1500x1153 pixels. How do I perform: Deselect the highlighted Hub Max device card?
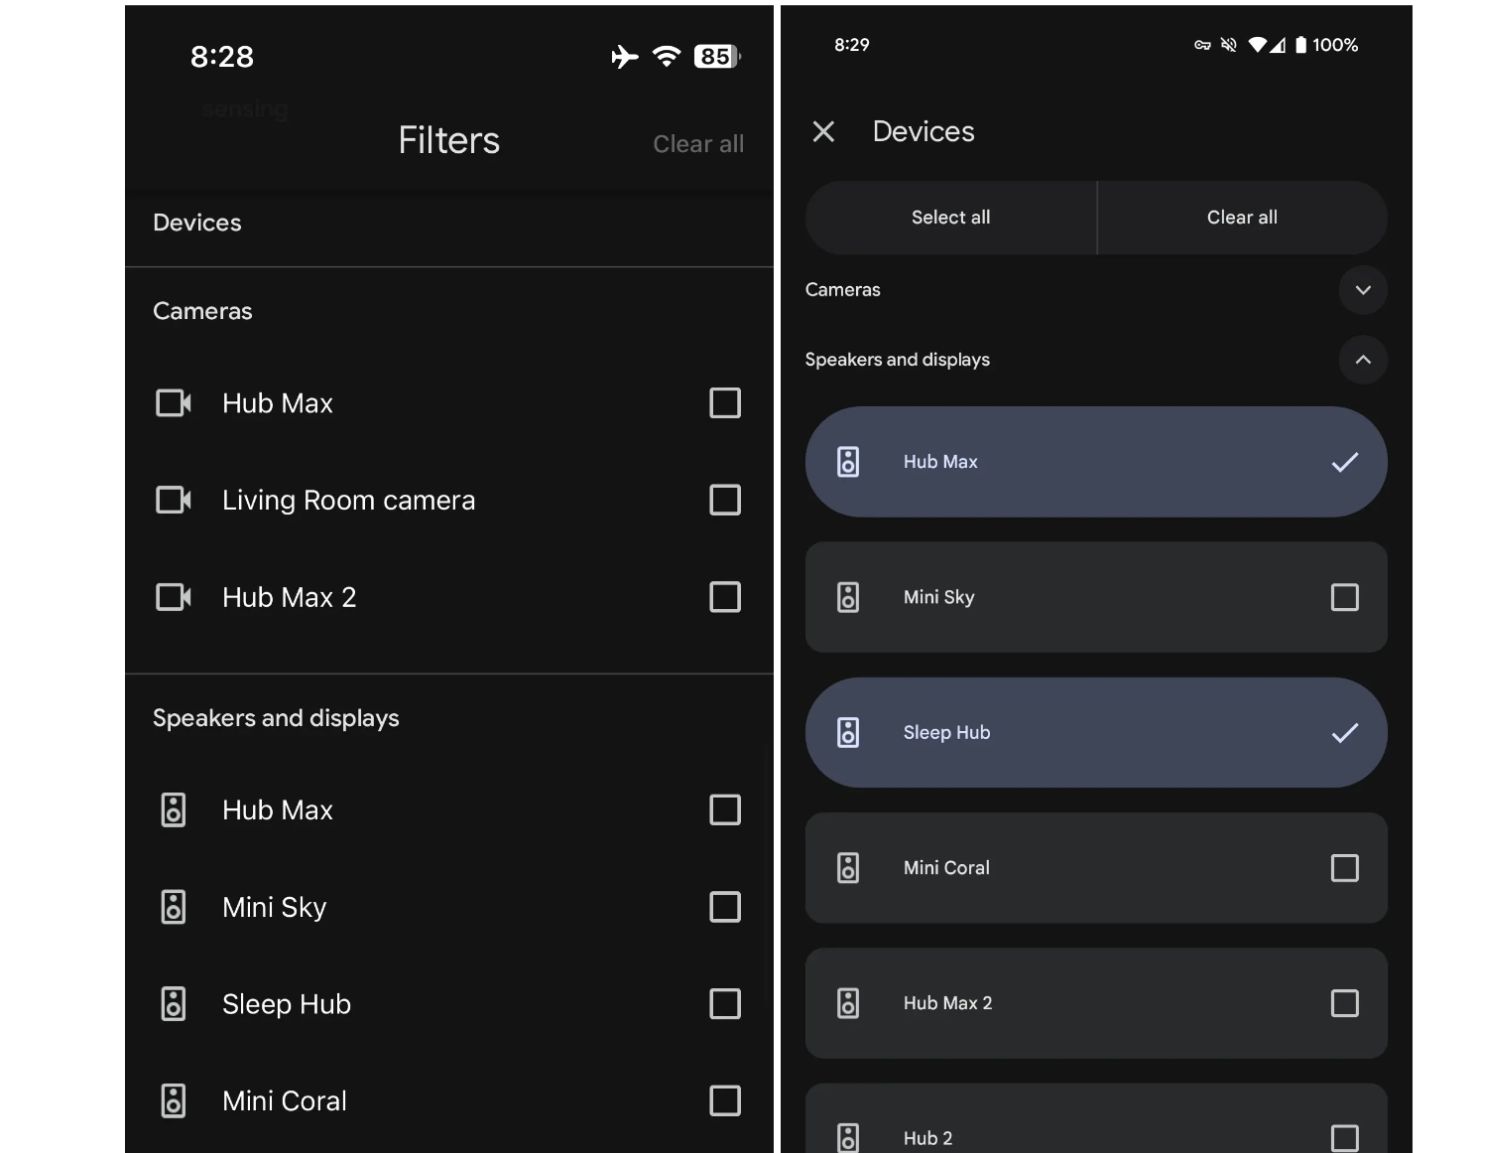pyautogui.click(x=1095, y=462)
